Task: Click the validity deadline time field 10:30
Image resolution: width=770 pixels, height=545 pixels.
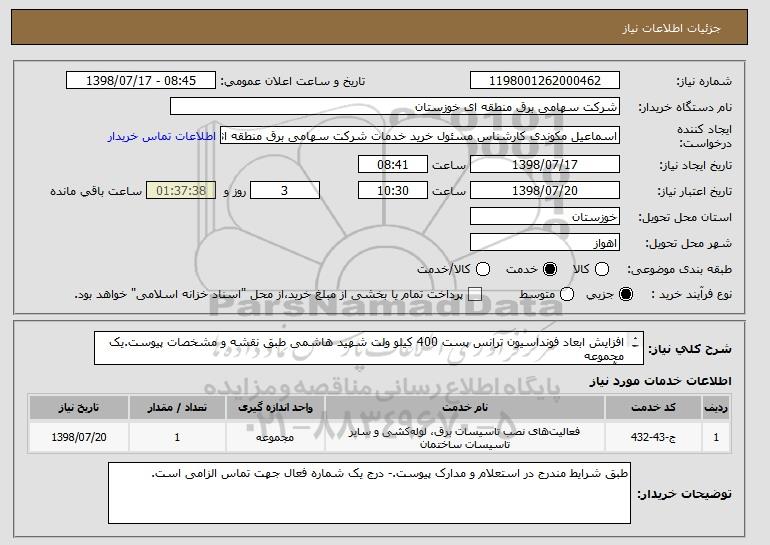Action: 393,189
